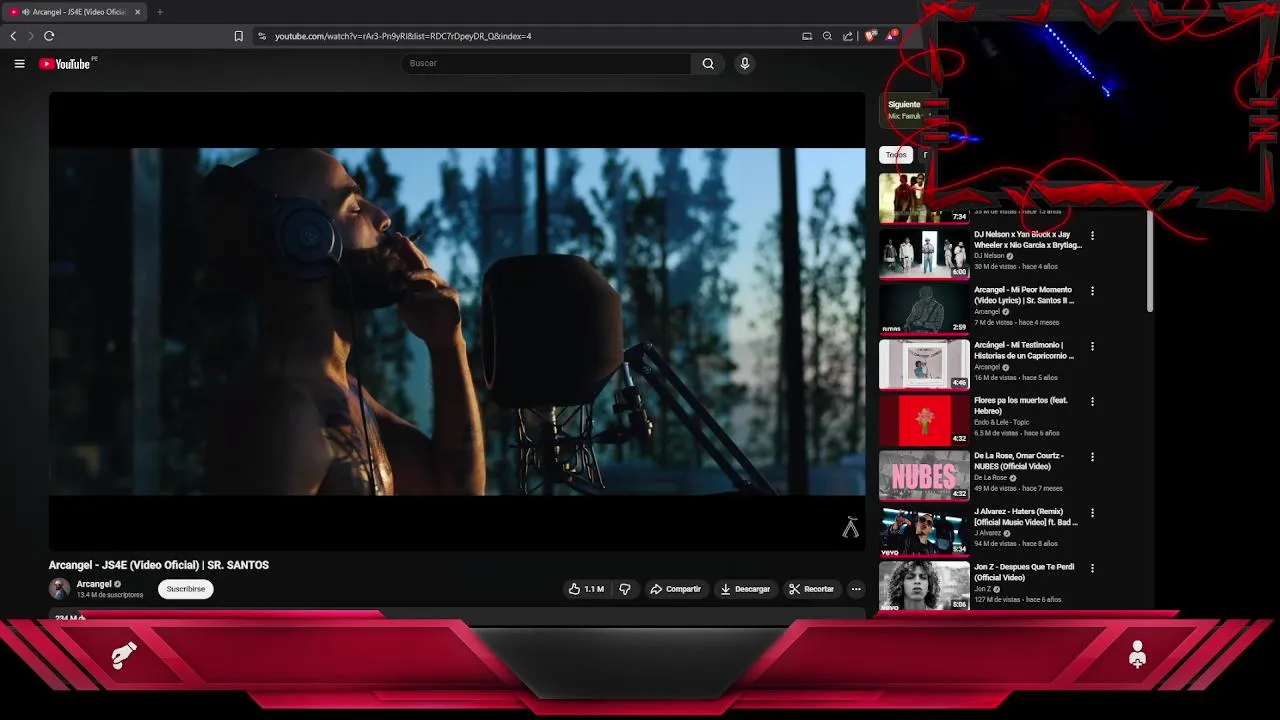Click channel name 'Endo & Lele - Topic'
The image size is (1280, 720).
point(1002,422)
